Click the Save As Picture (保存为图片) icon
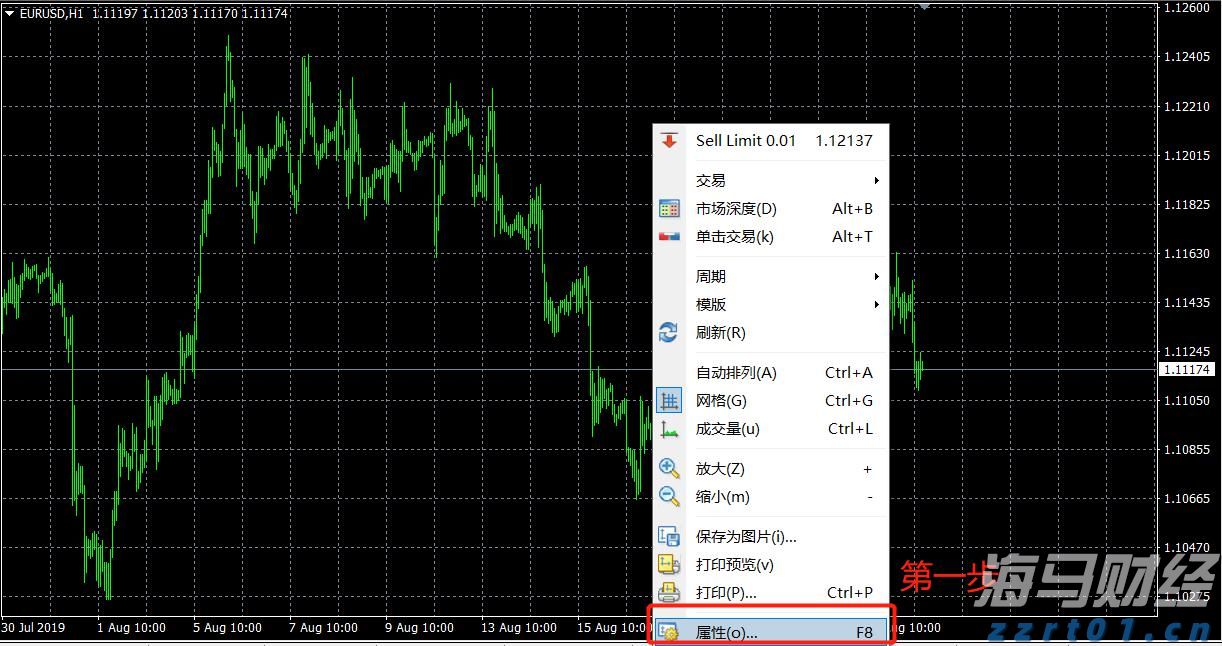1222x646 pixels. [x=669, y=536]
